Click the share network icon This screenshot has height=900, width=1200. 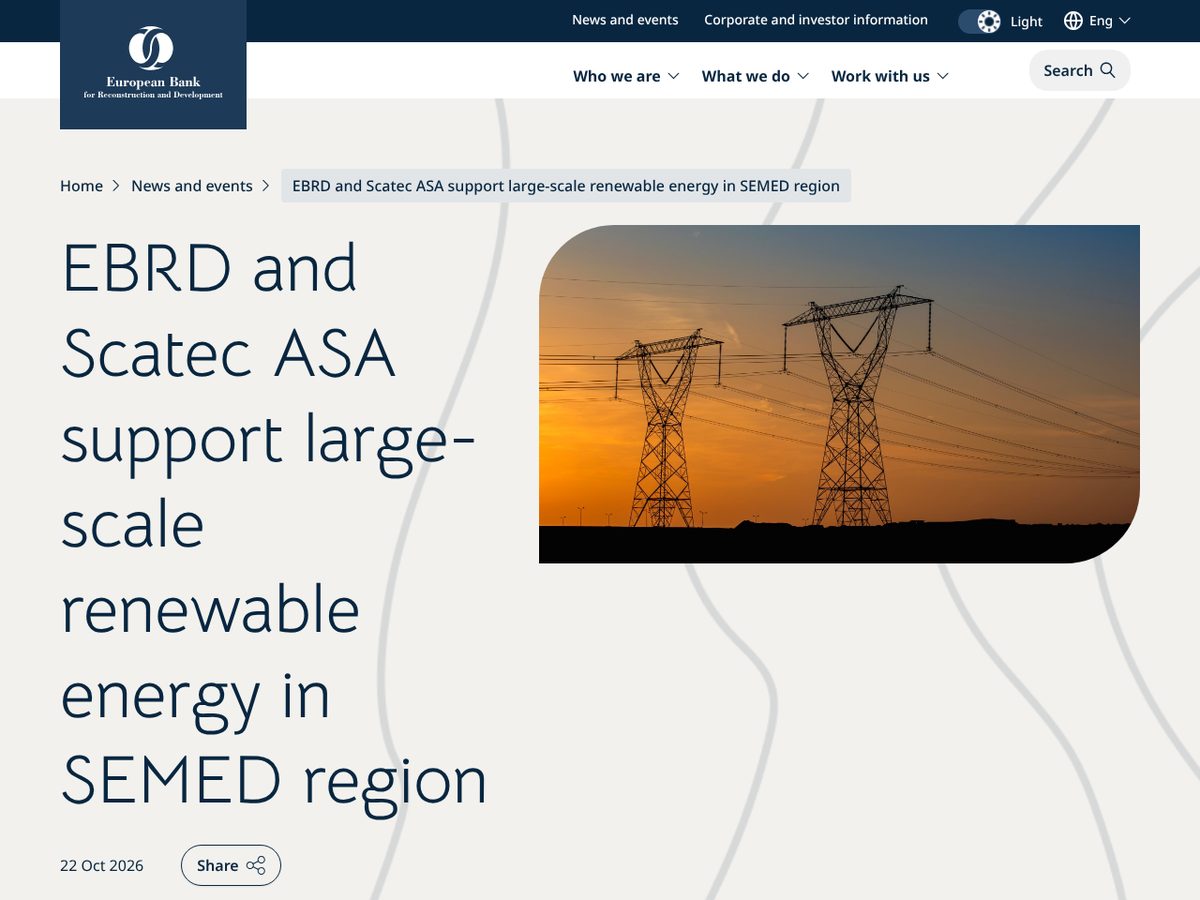point(256,866)
